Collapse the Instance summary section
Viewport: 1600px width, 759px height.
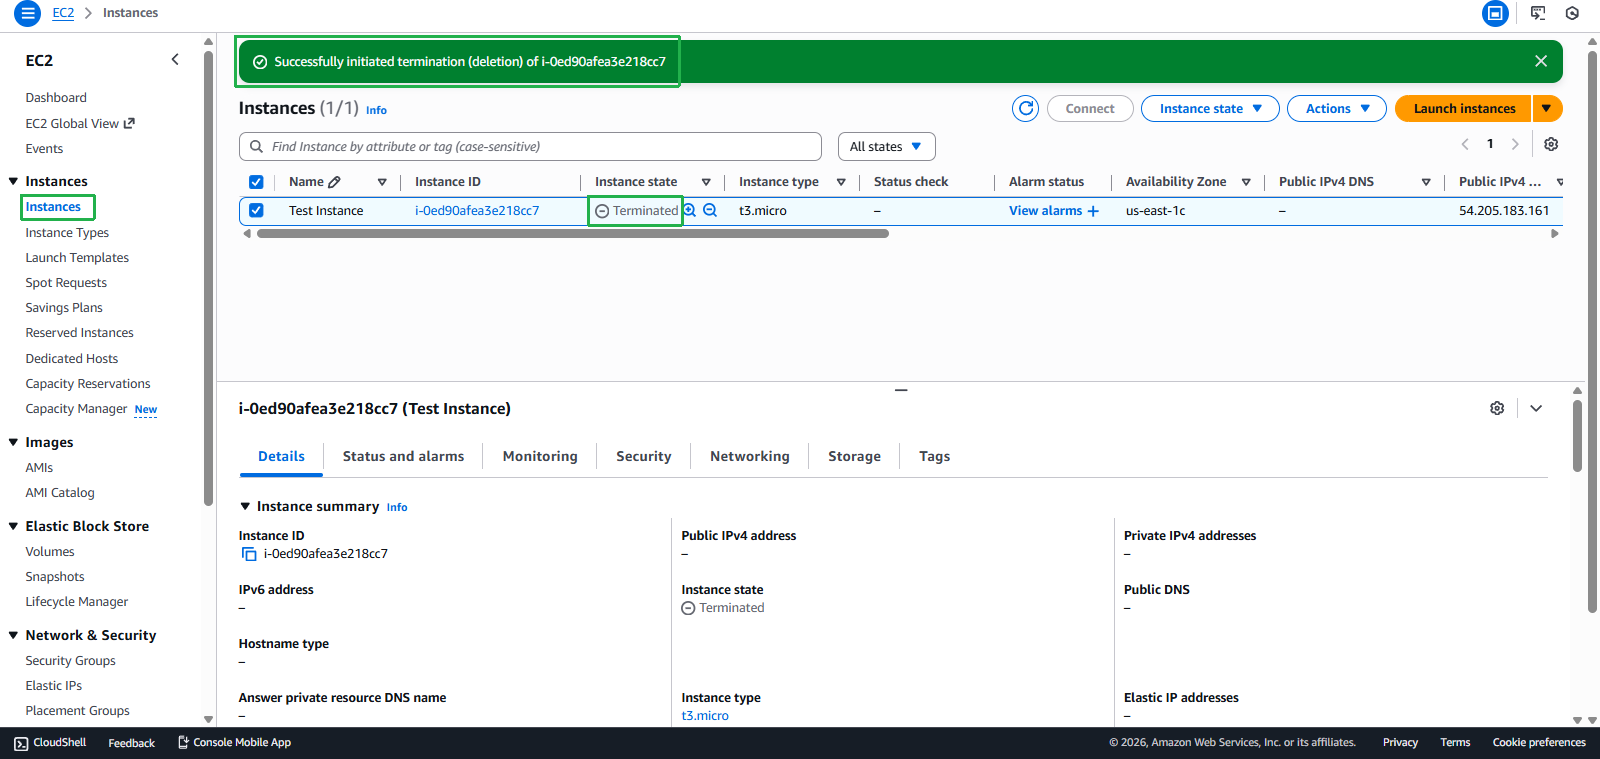coord(245,506)
